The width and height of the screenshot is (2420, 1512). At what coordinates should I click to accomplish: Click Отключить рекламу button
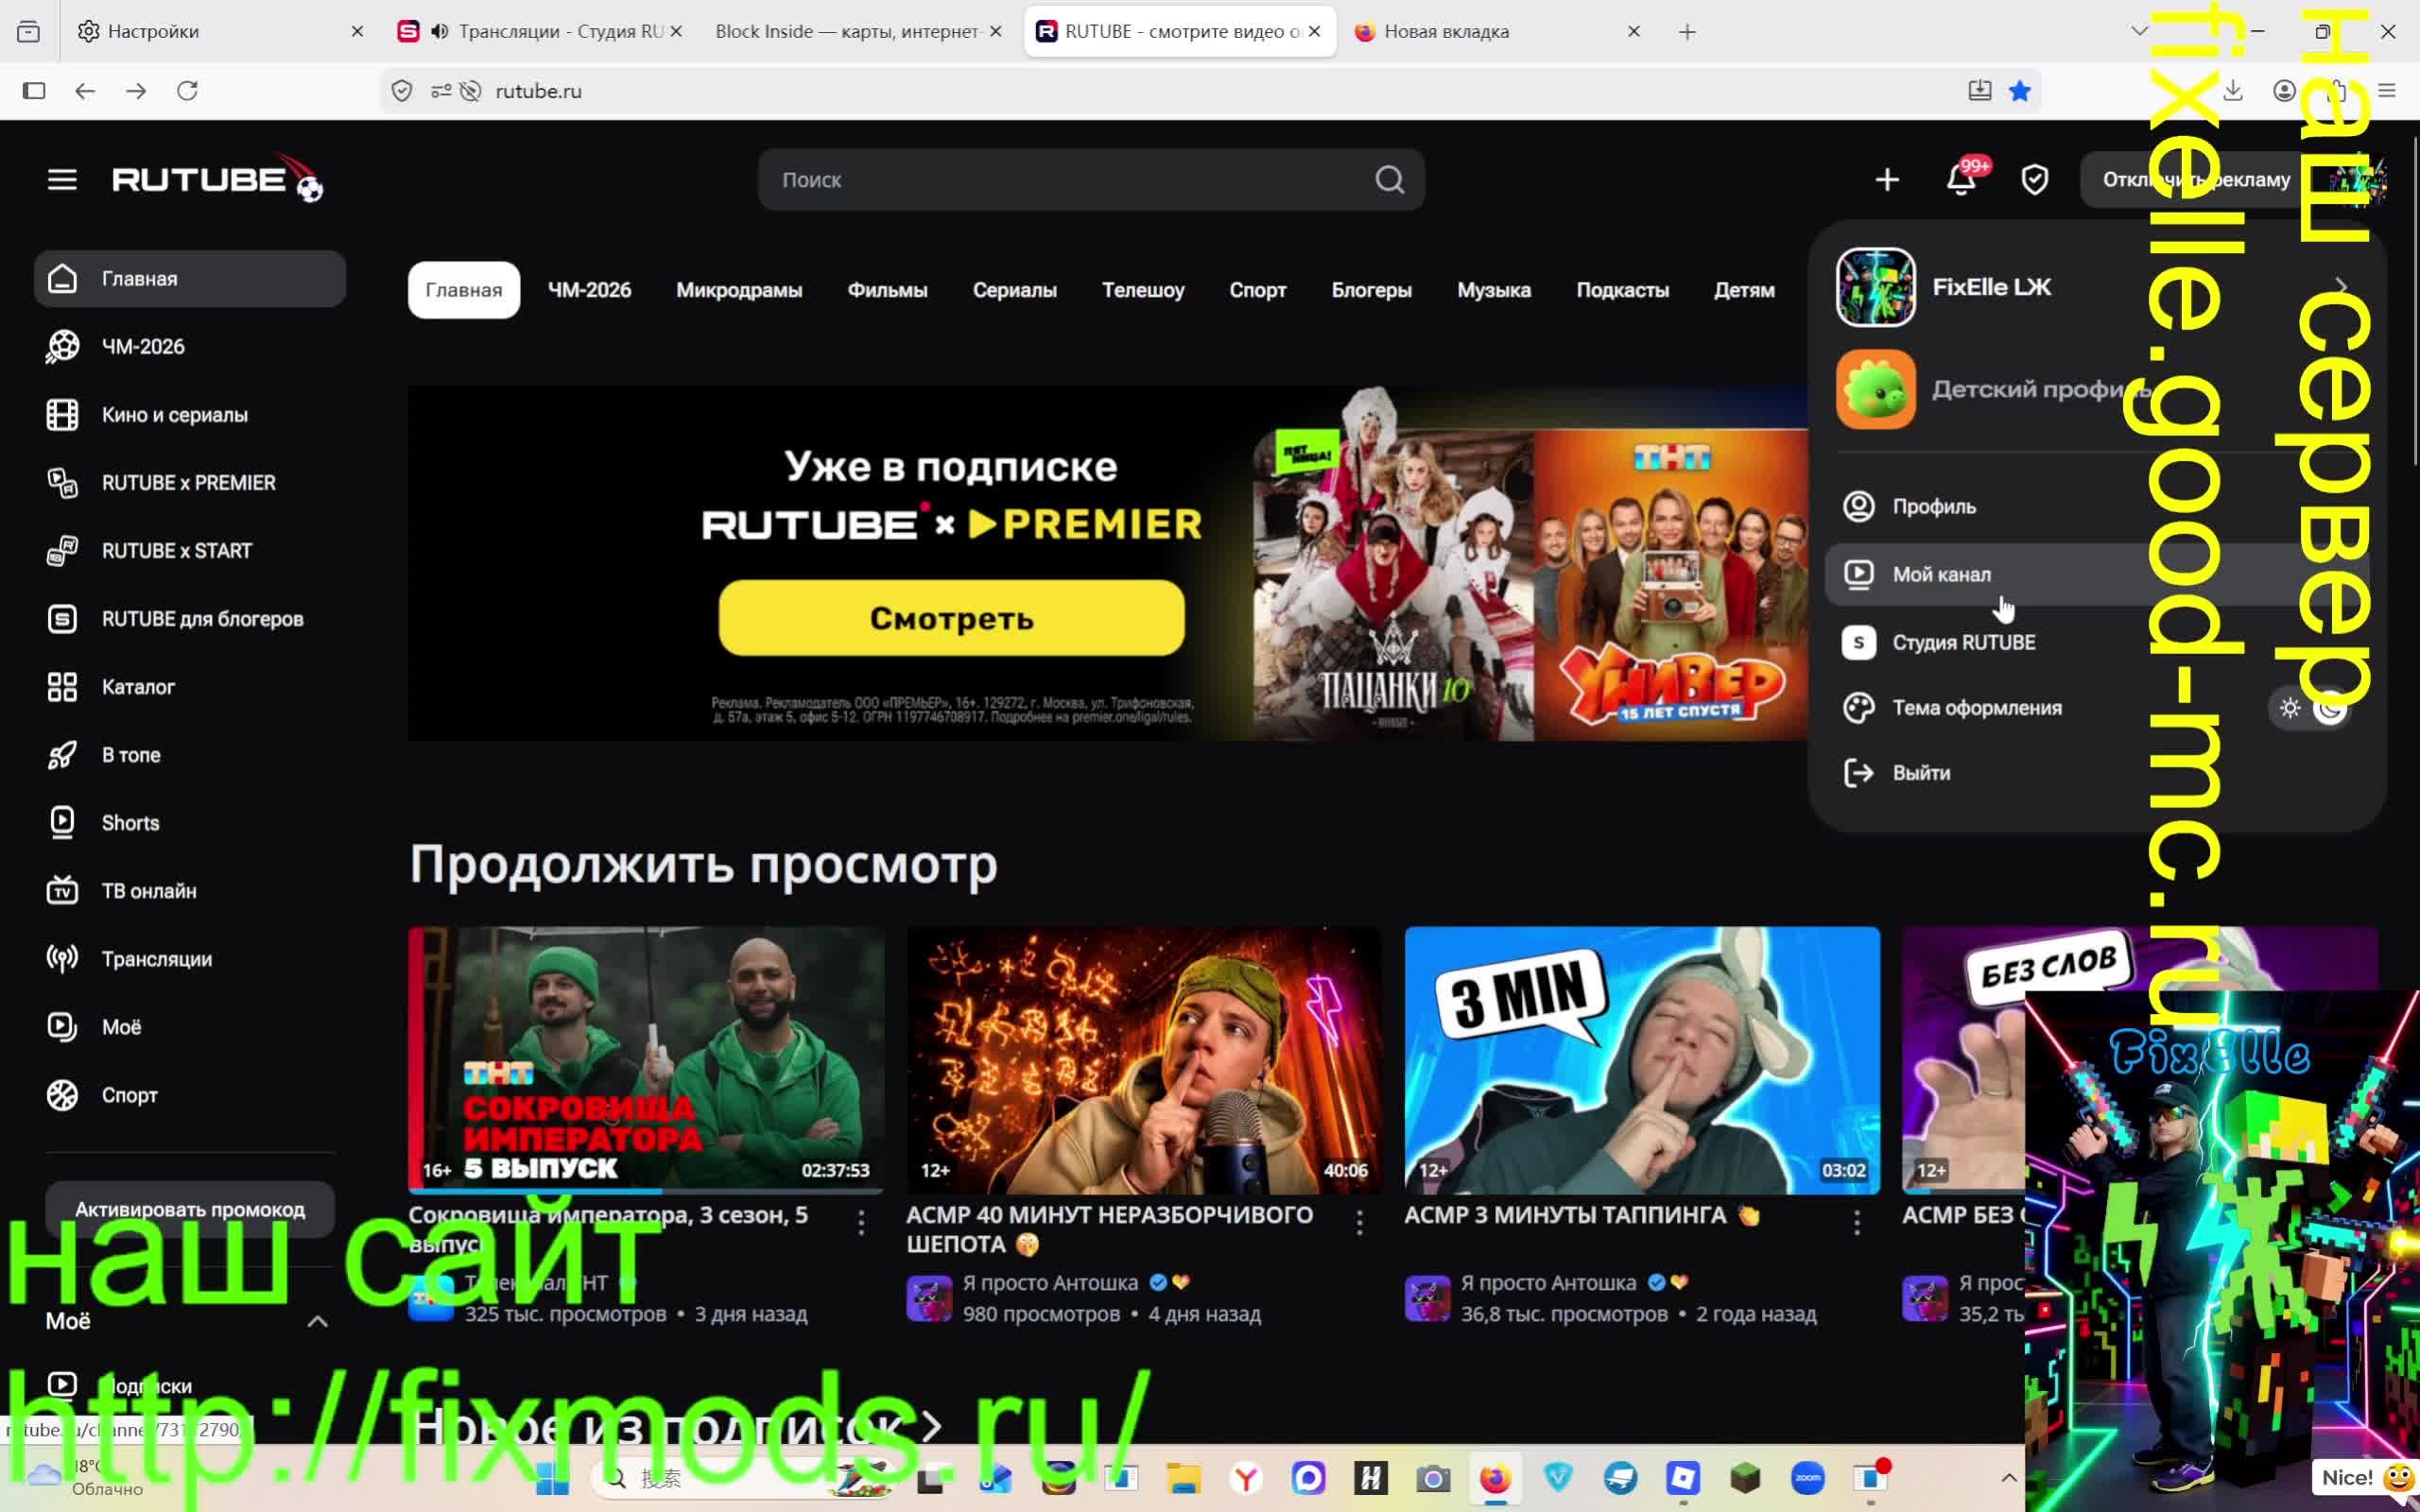(x=2196, y=180)
